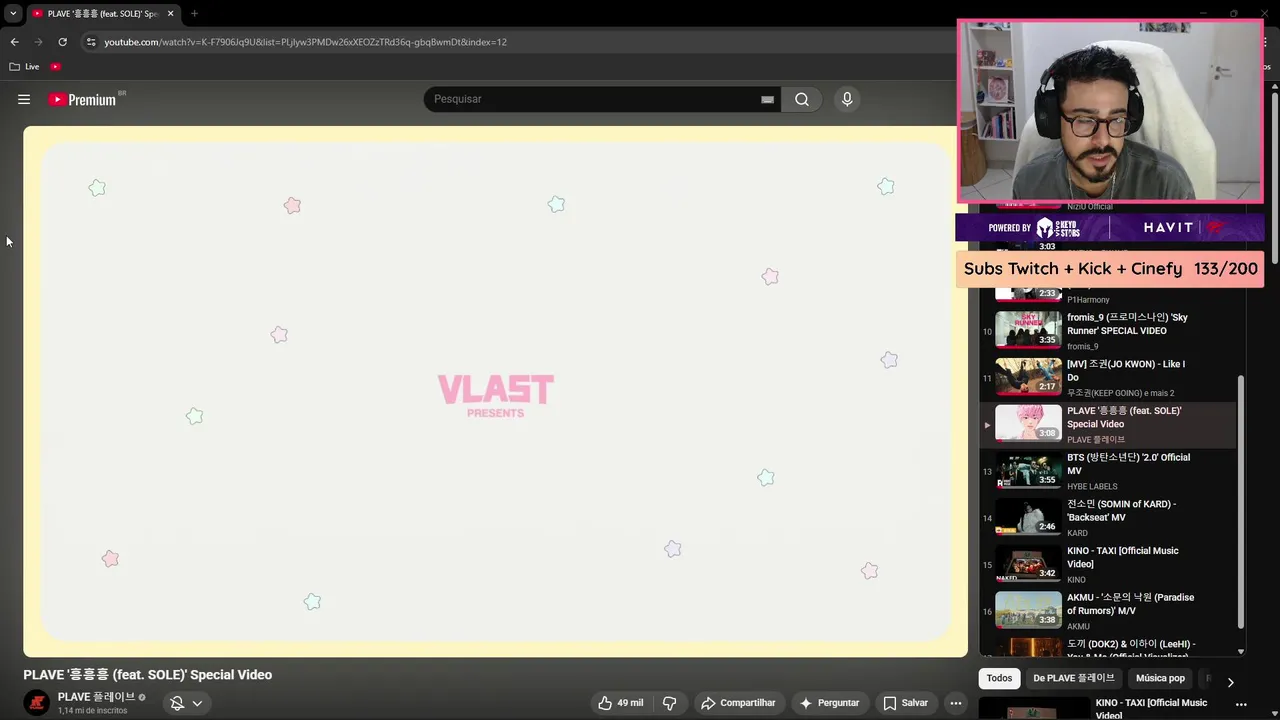Go back with browser back arrow
Screen dimensions: 1280x720
pos(14,42)
